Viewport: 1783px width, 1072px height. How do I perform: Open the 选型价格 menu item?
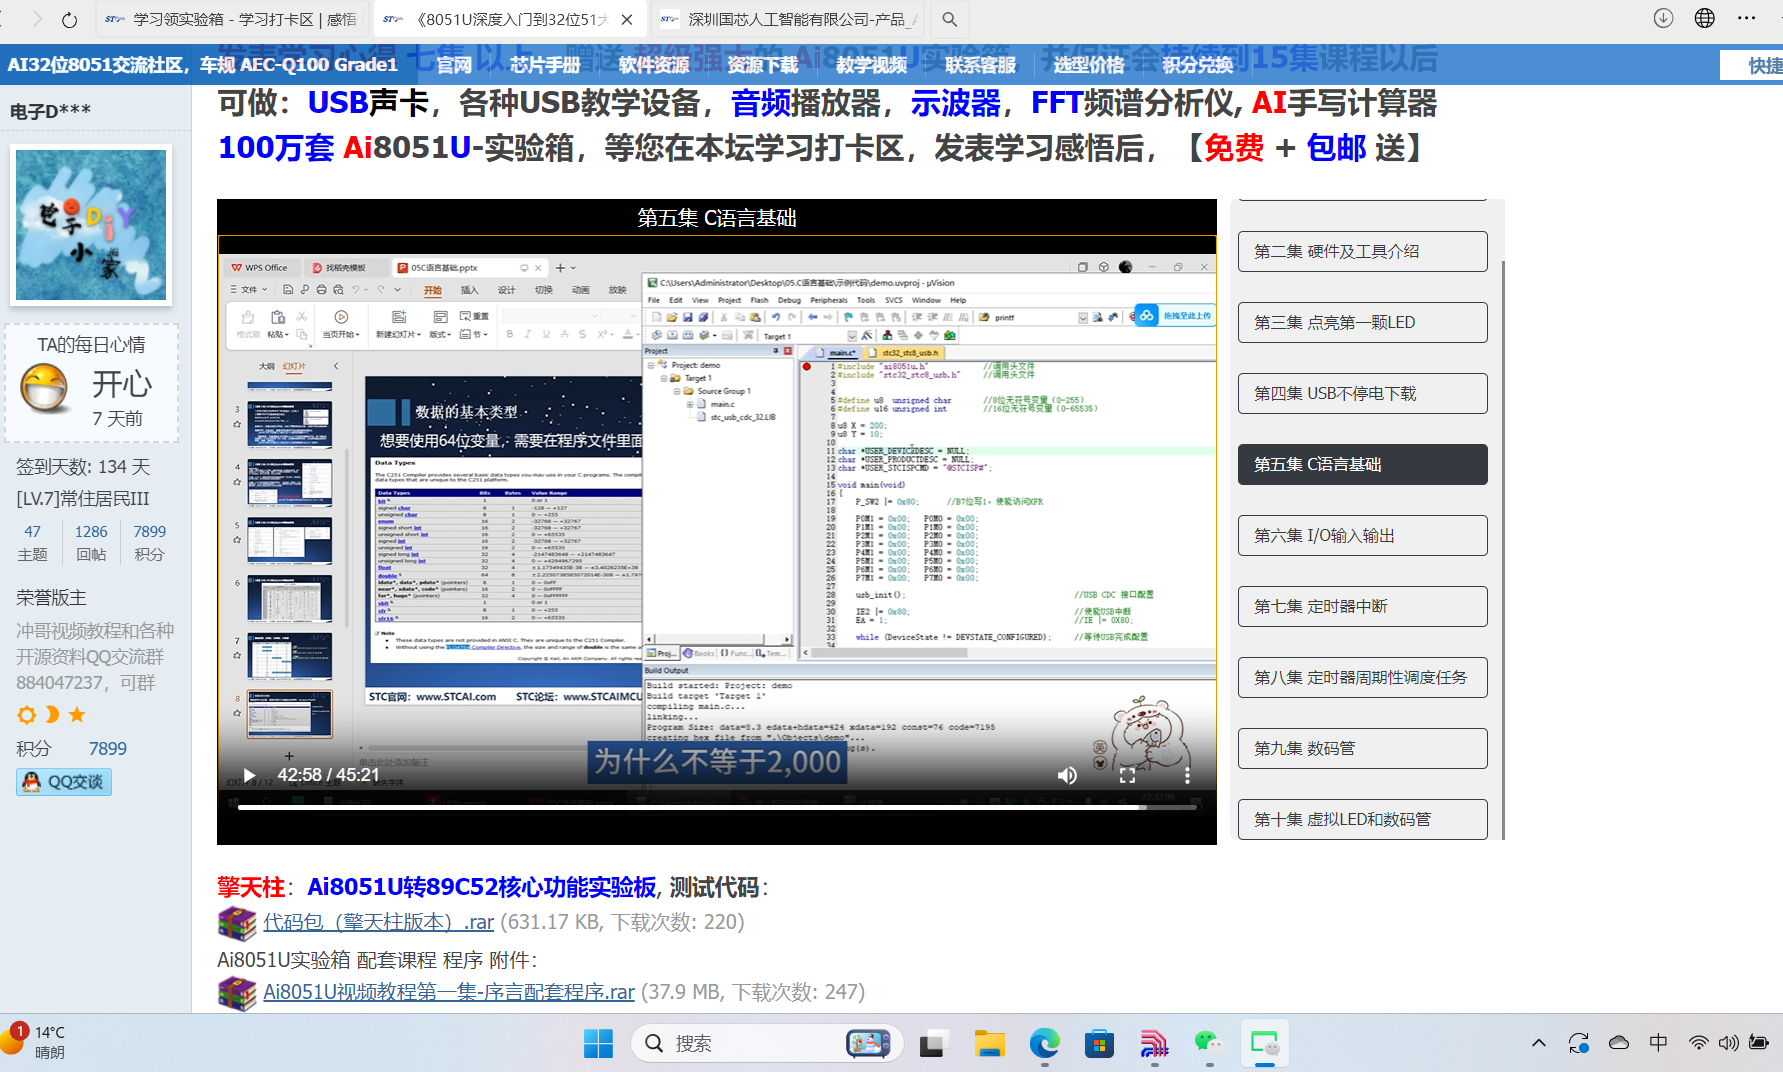(x=1089, y=65)
